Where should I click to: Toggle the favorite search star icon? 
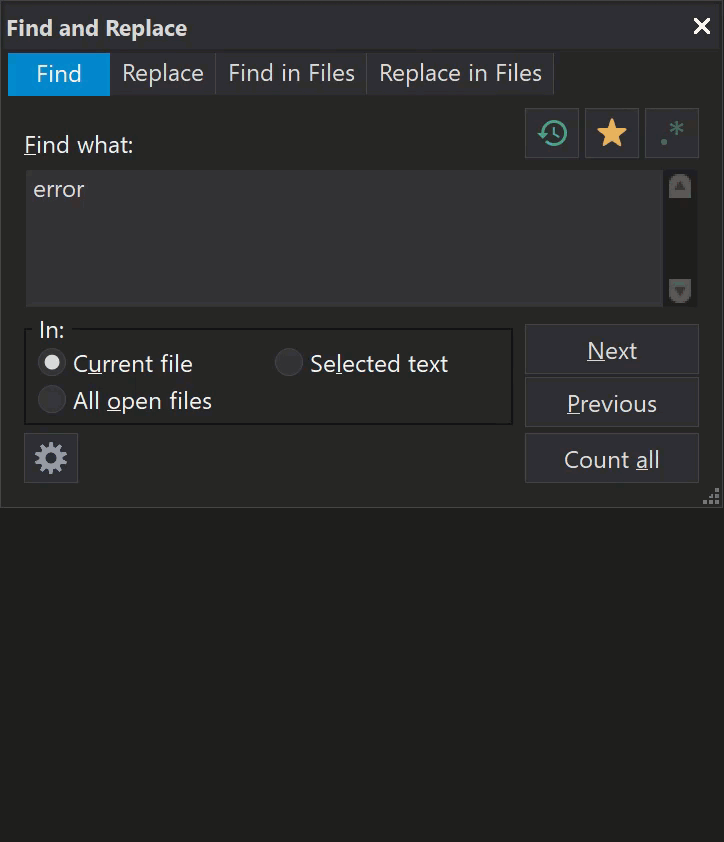click(611, 133)
